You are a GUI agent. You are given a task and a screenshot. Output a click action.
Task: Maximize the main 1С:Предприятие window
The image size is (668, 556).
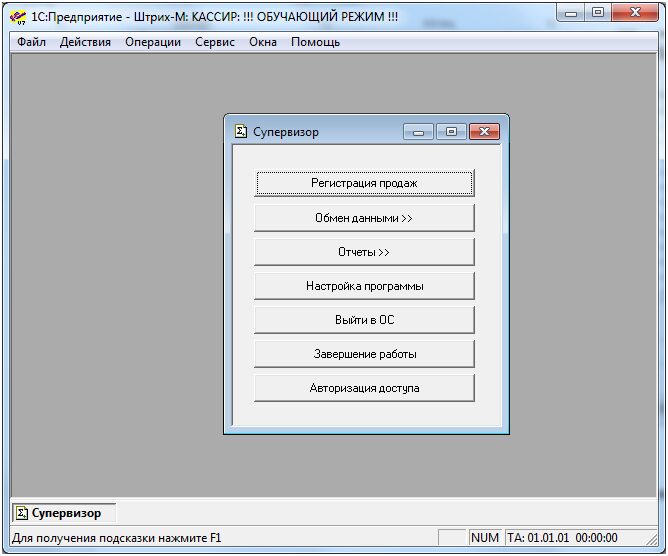point(598,13)
